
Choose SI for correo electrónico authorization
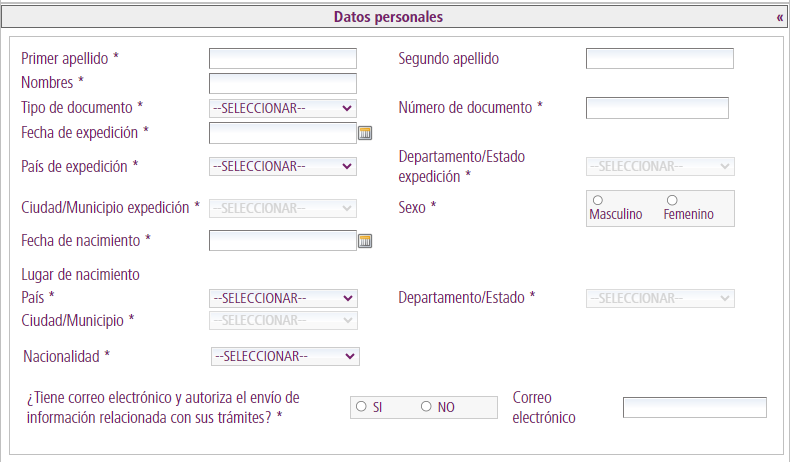click(x=361, y=406)
